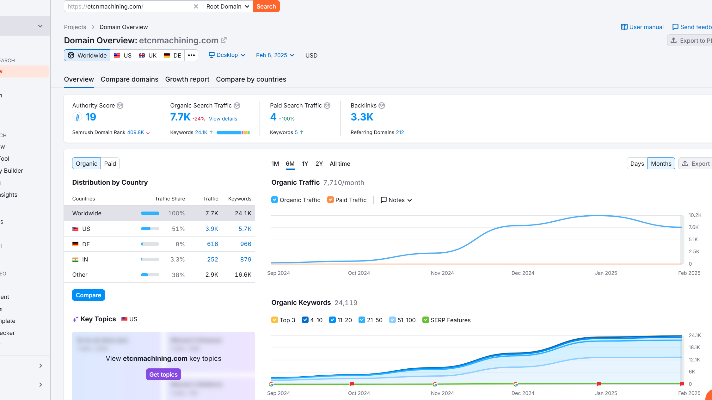Select the Organic toggle button
The height and width of the screenshot is (400, 712).
(86, 163)
